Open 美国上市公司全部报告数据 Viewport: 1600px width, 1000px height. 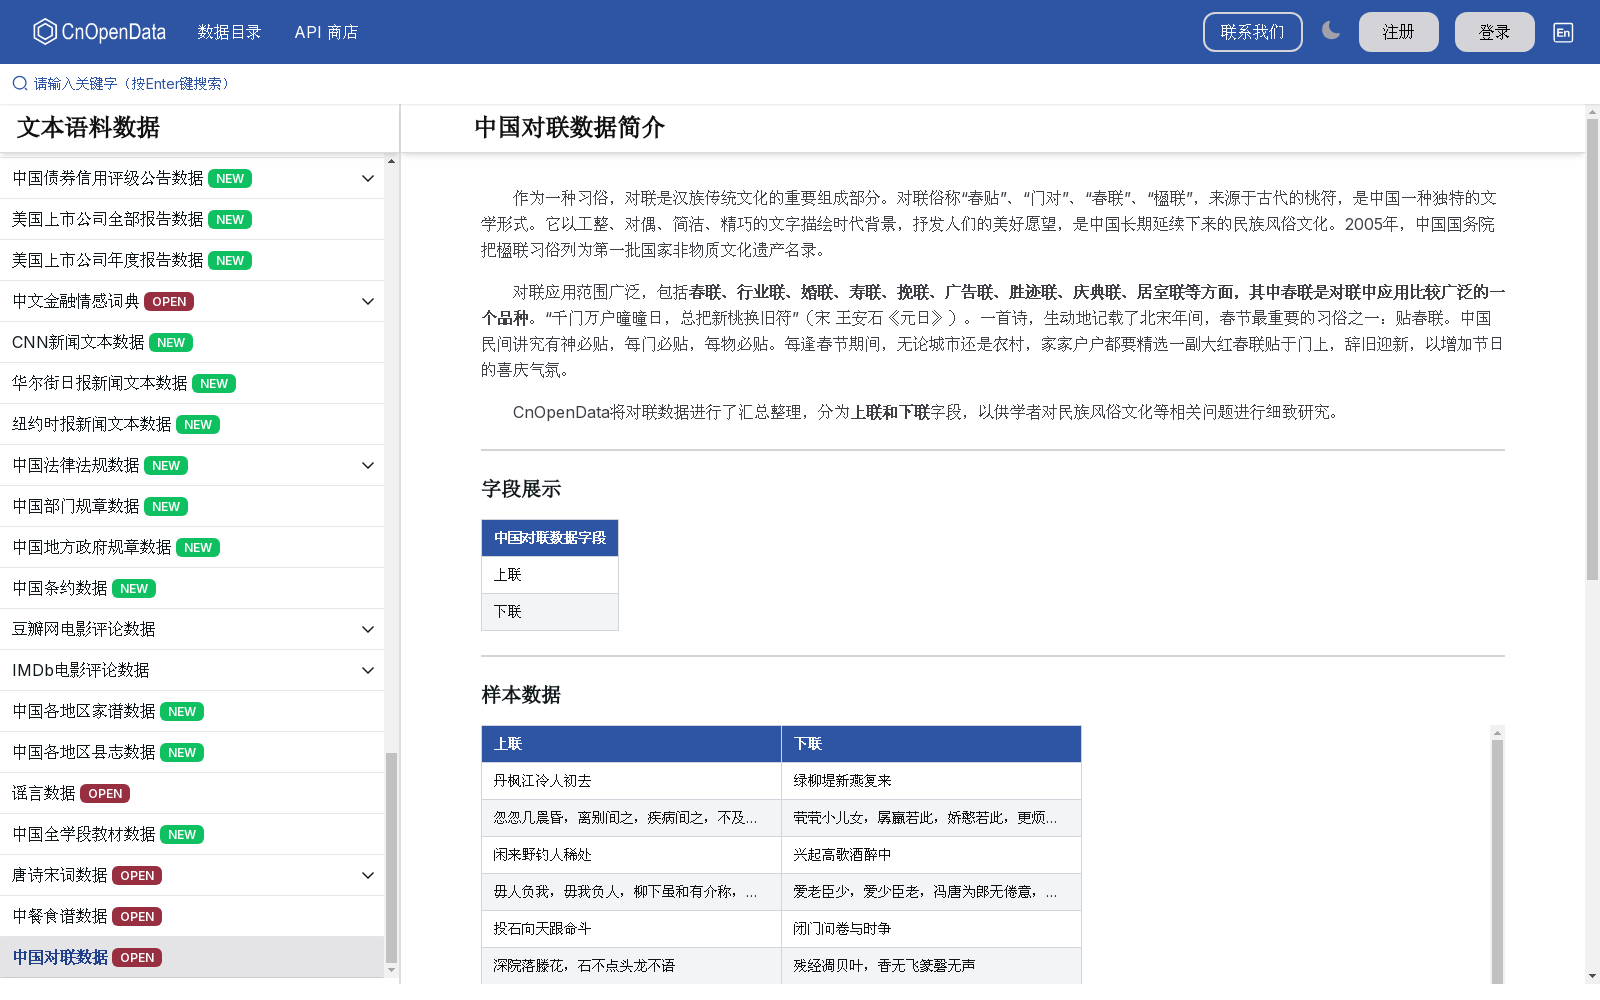click(x=192, y=219)
